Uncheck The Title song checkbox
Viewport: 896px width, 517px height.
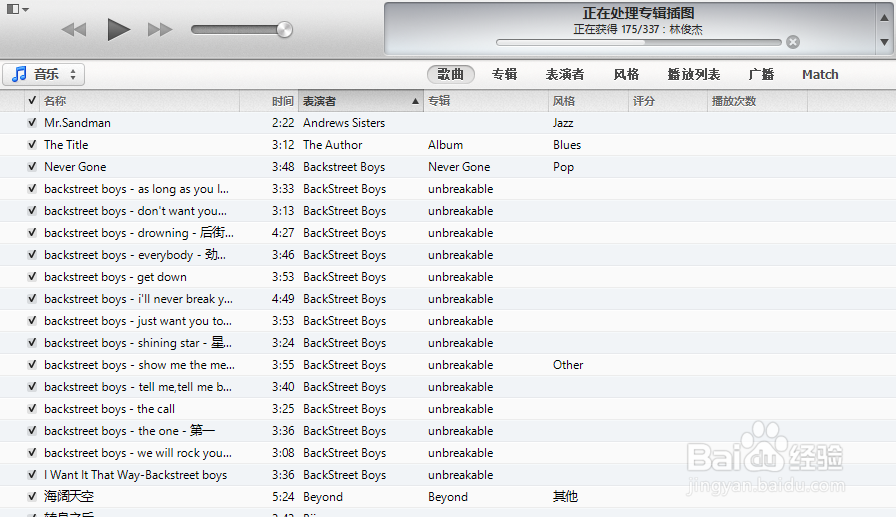pos(32,145)
